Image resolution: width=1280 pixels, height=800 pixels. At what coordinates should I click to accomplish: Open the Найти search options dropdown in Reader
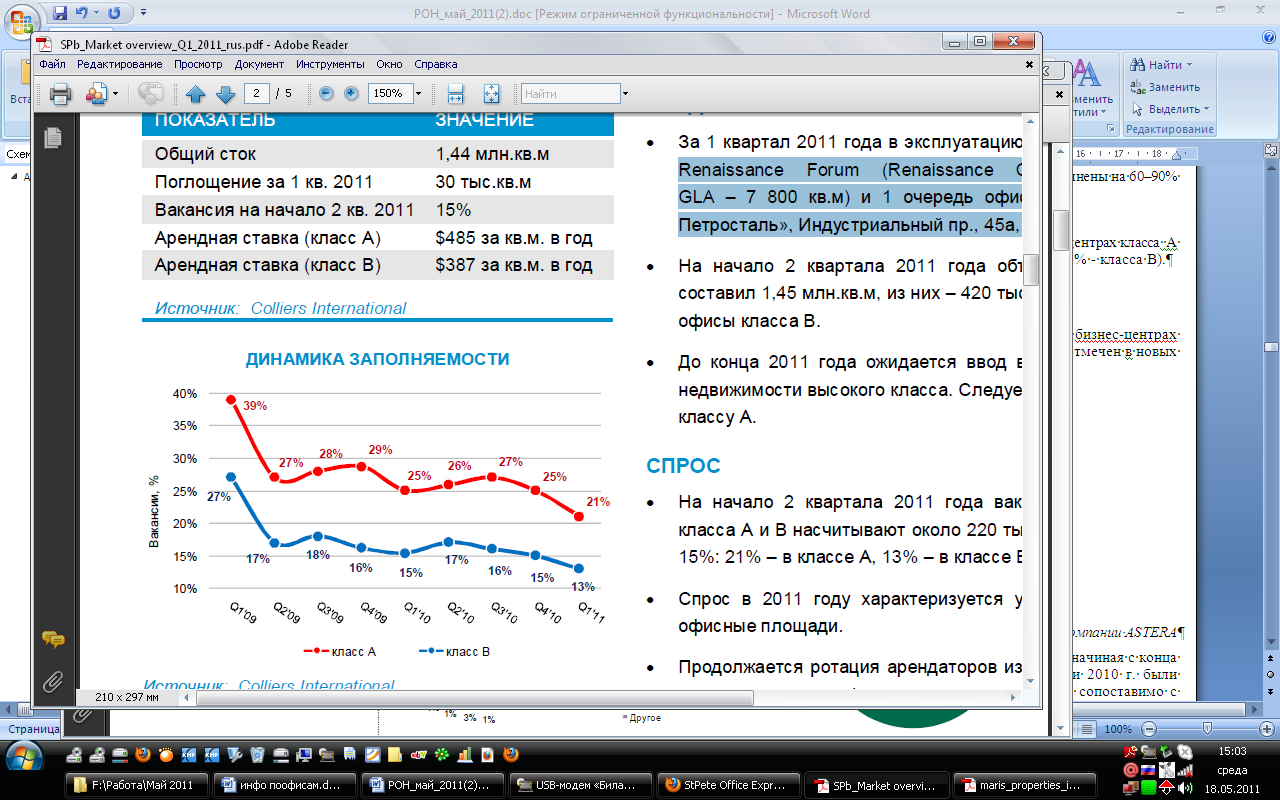click(625, 94)
